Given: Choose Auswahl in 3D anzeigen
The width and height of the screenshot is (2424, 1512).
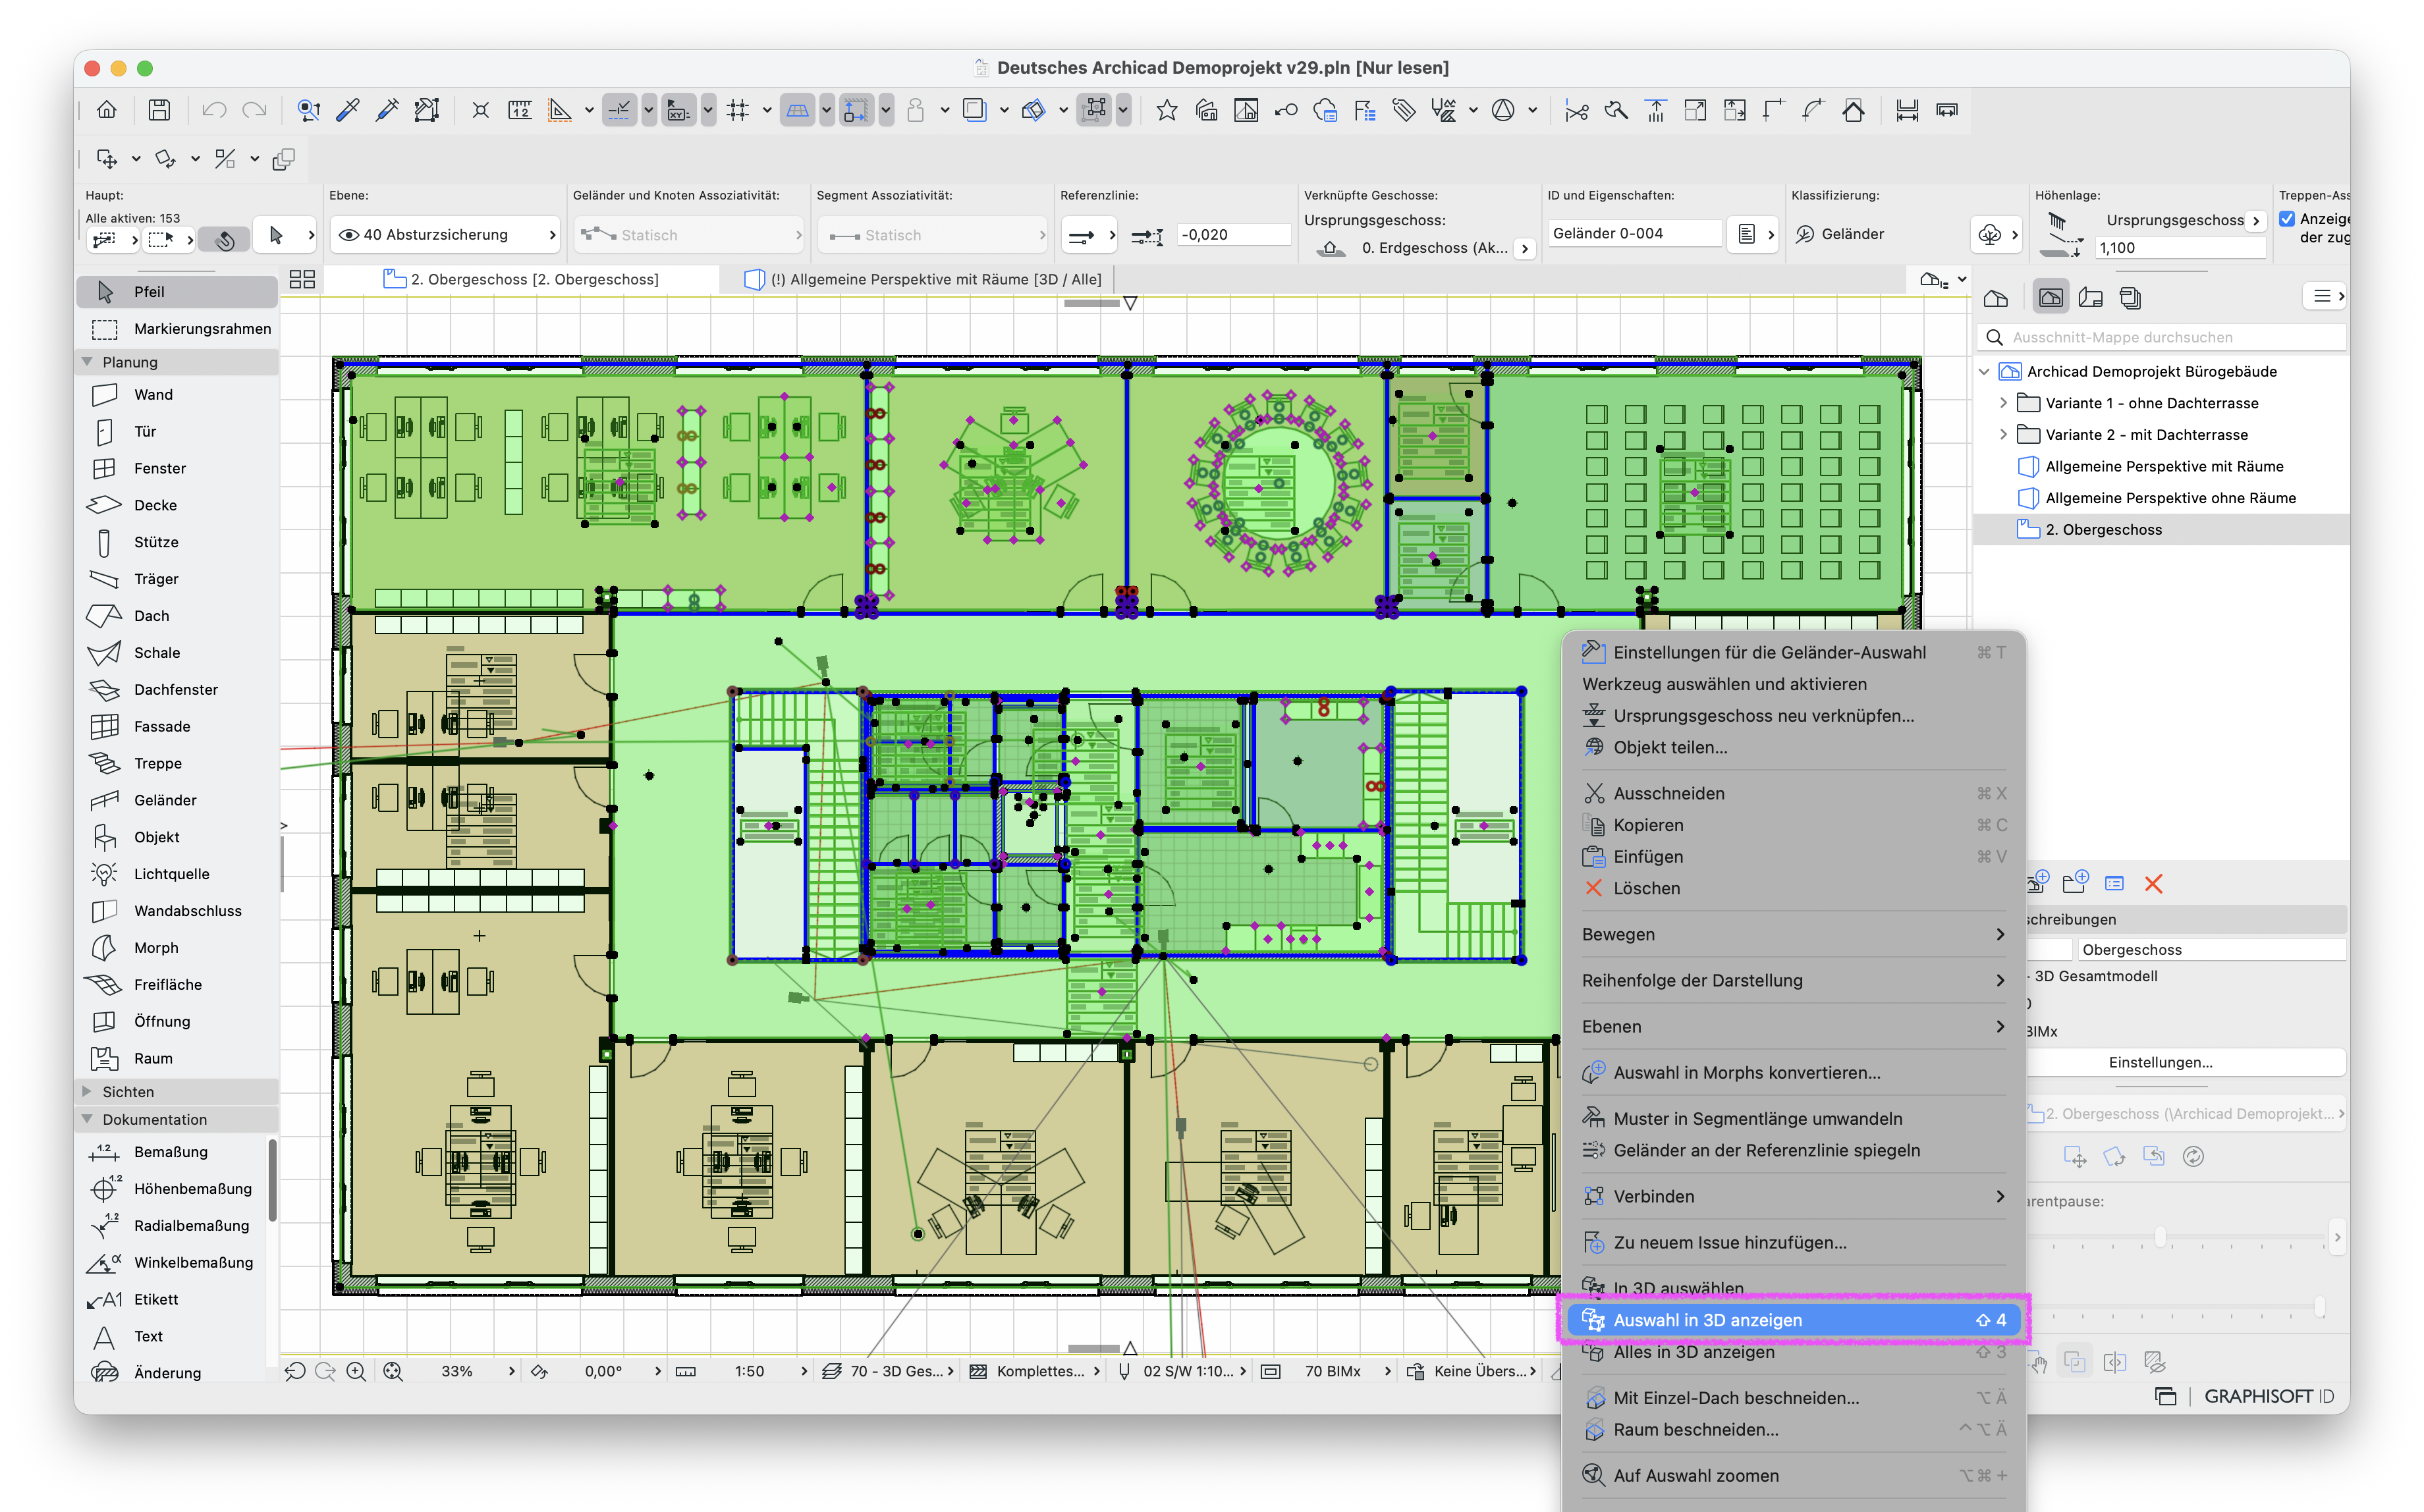Looking at the screenshot, I should [x=1794, y=1320].
